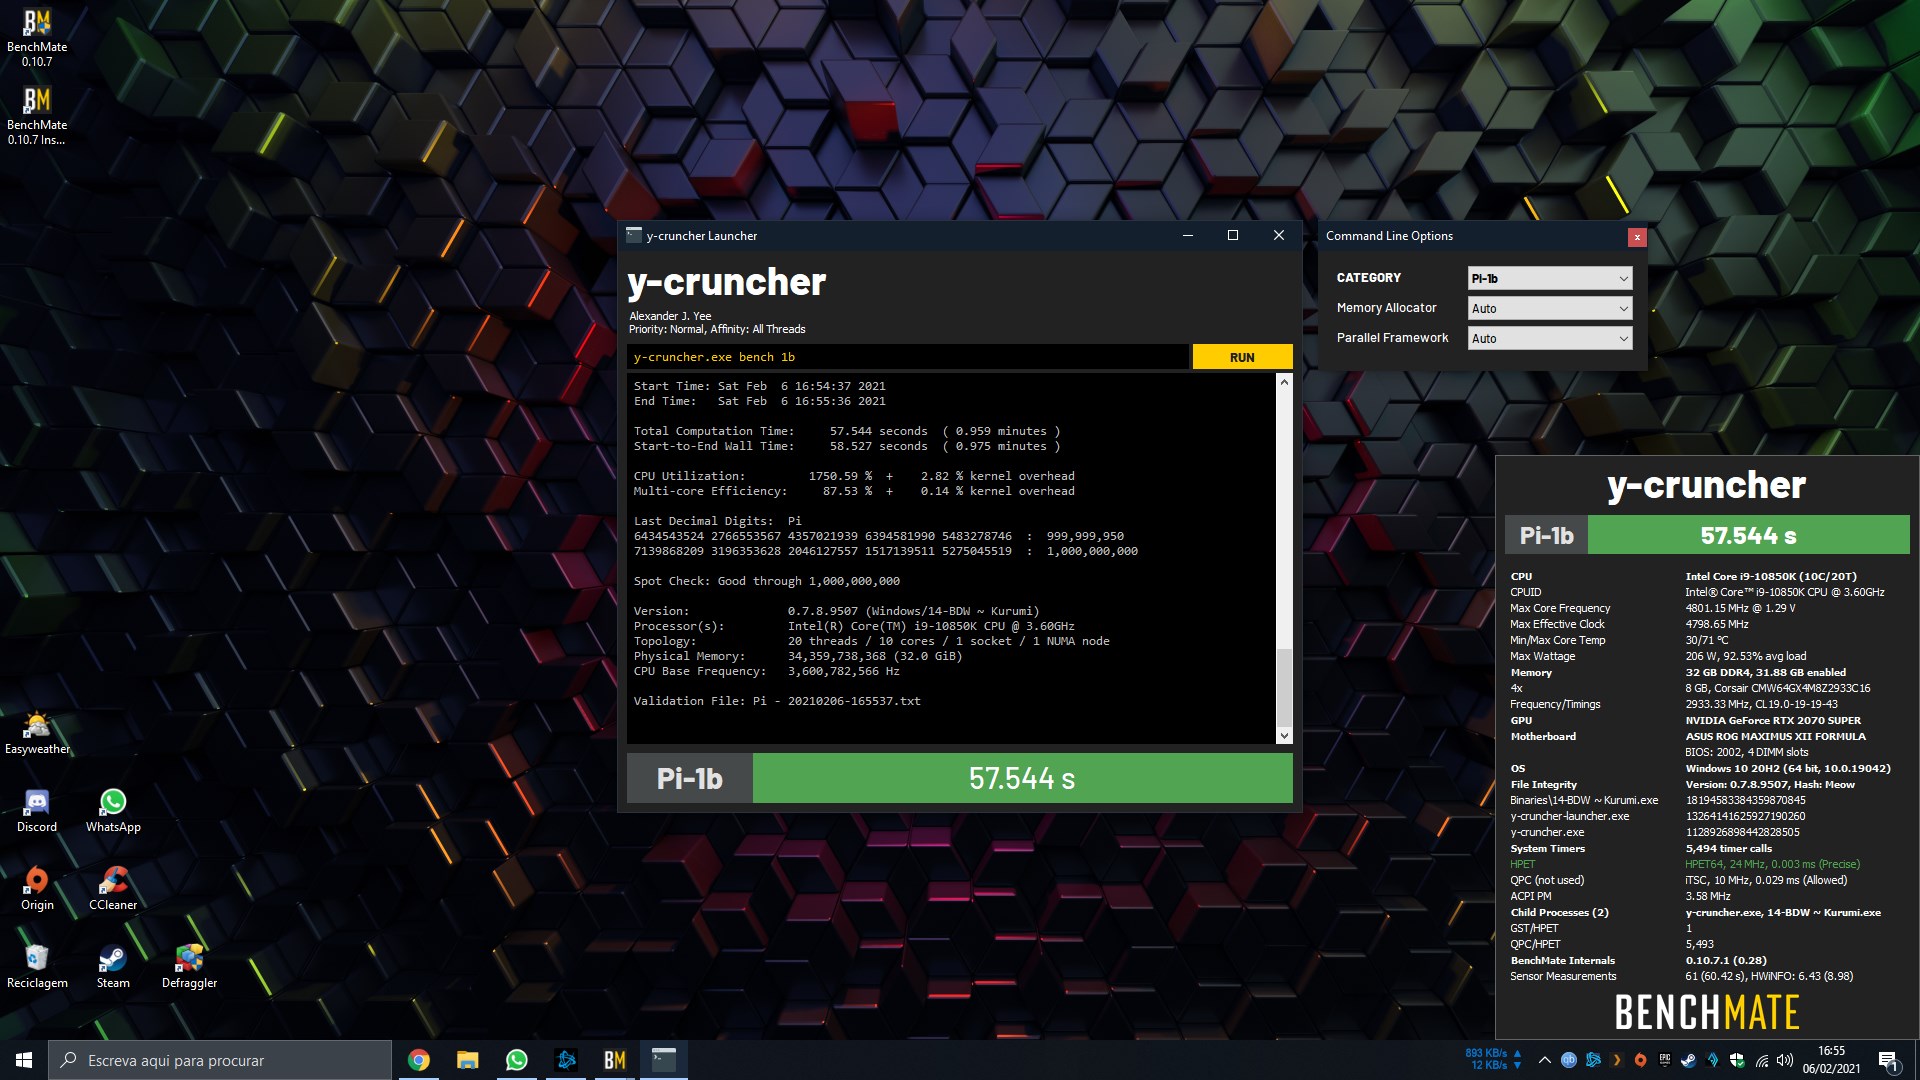Click the console output scrollbar thumb

(x=1284, y=686)
